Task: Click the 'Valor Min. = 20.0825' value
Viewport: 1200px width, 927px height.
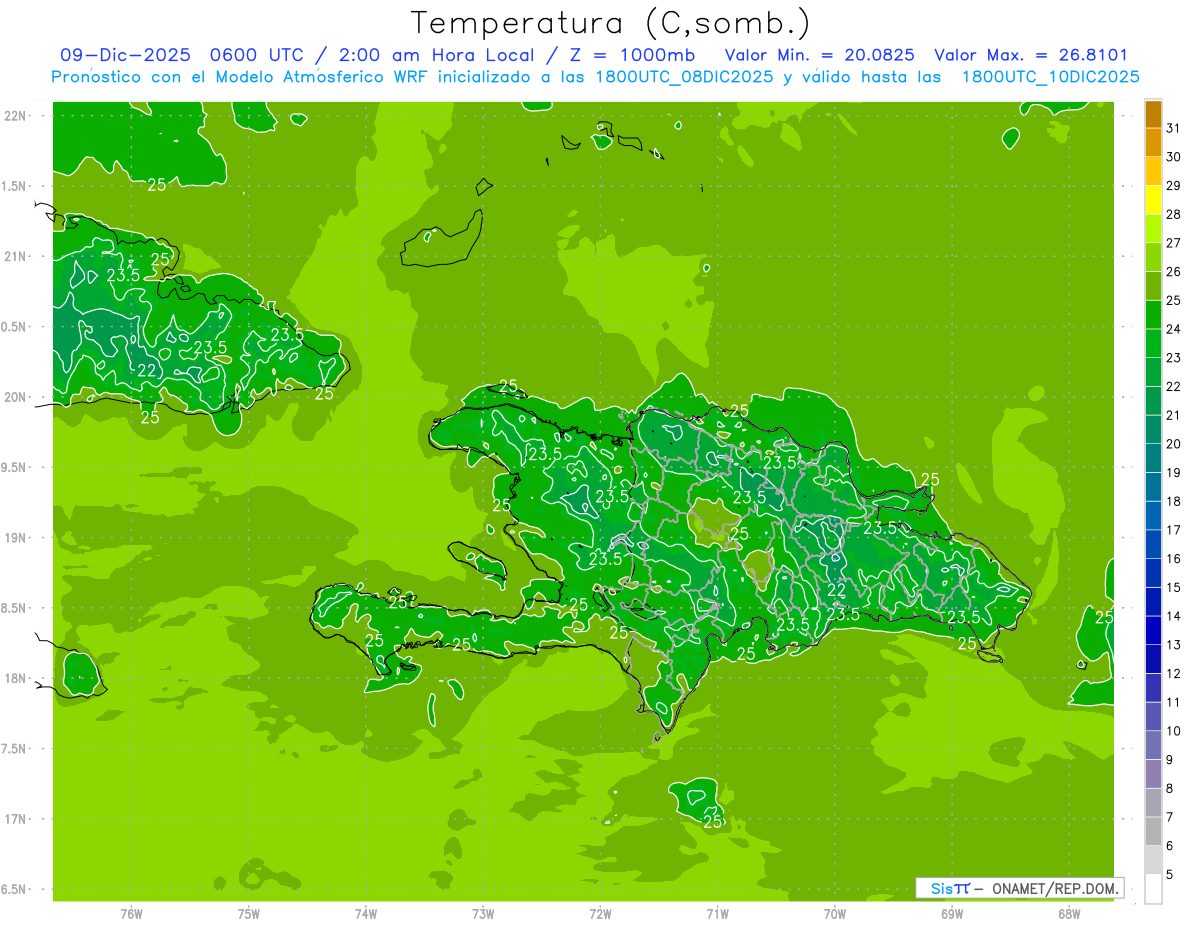Action: (x=819, y=56)
